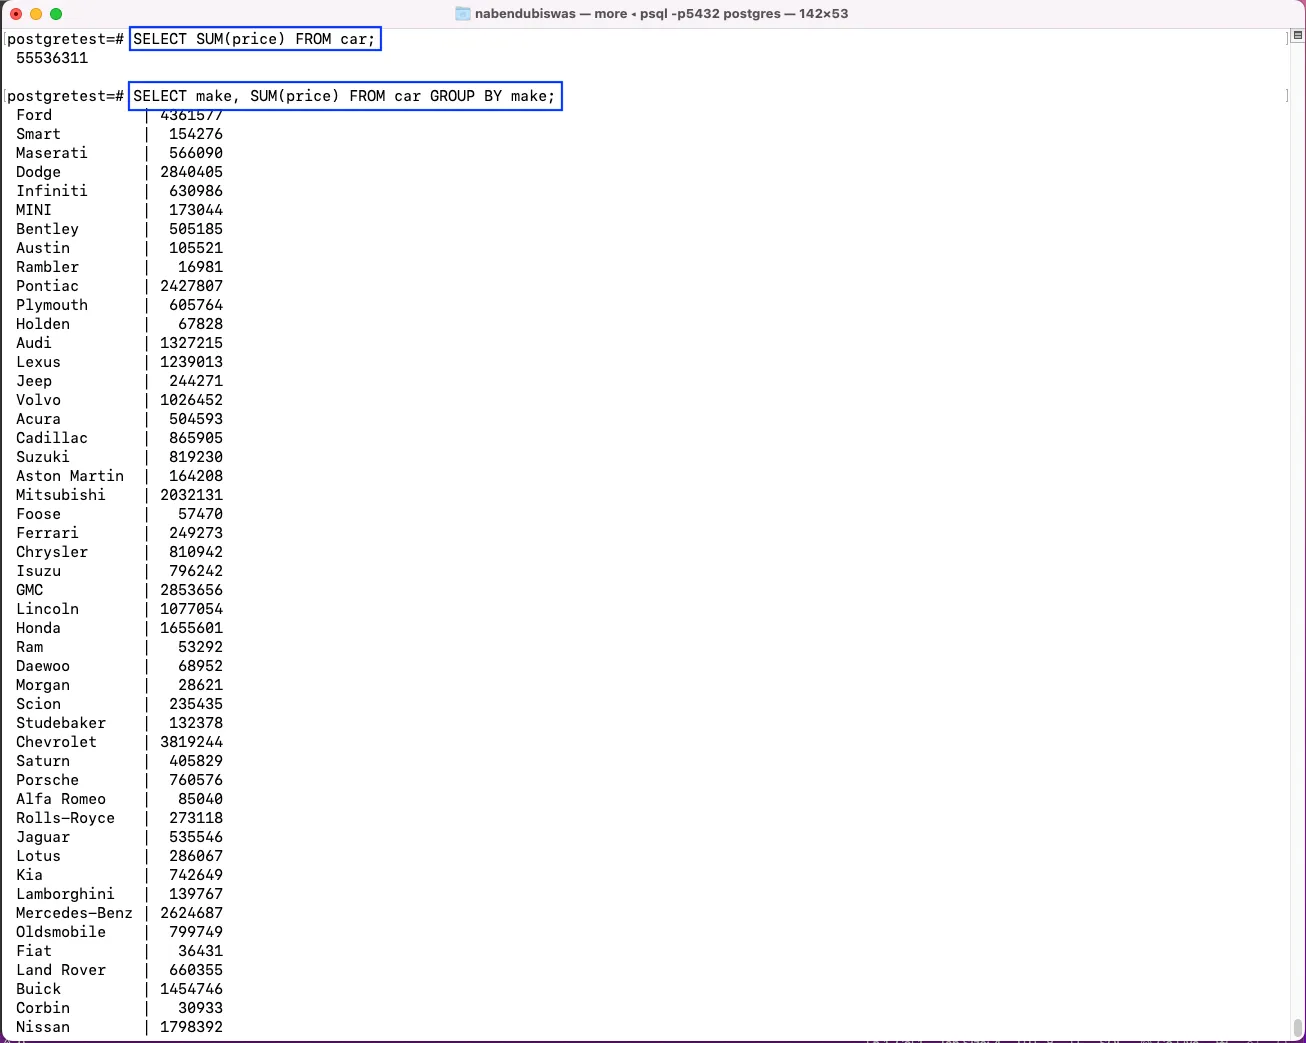Click the MINI sum value 173044

pyautogui.click(x=196, y=210)
